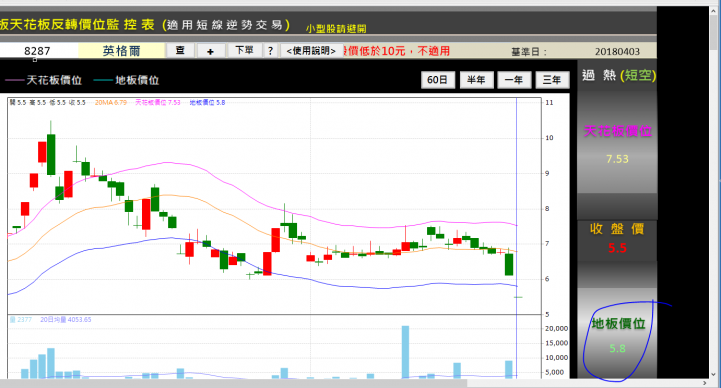
Task: Click the 20日均量 4053.65 volume label
Action: [66, 320]
